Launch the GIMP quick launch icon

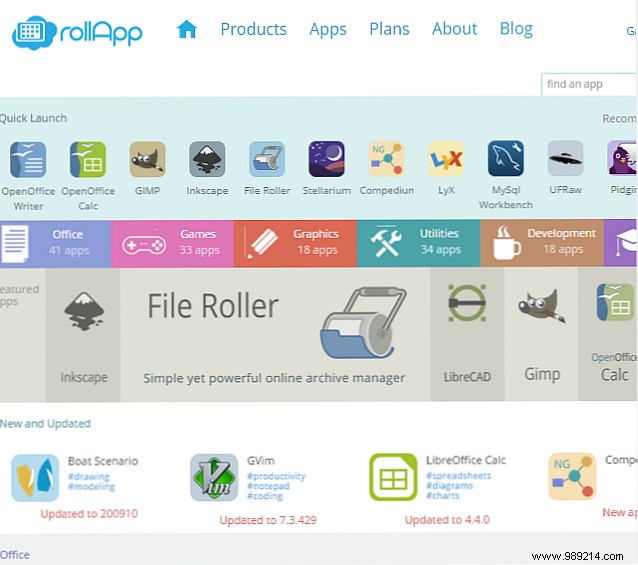pos(147,159)
